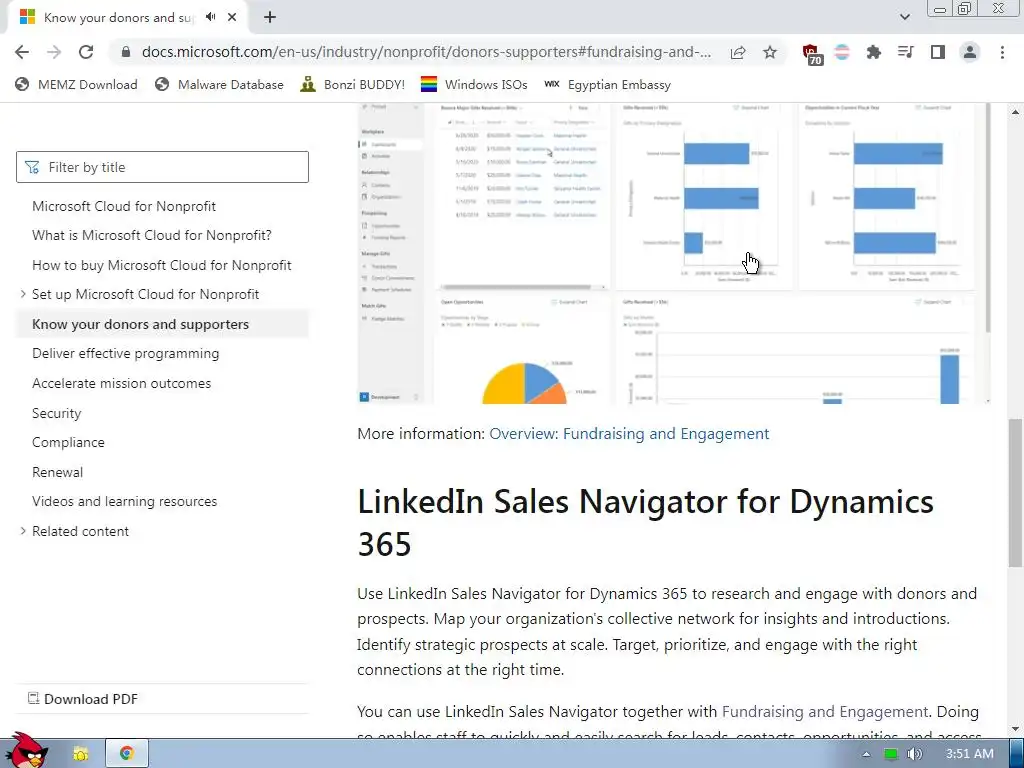Open Deliver effective programming

click(x=125, y=353)
